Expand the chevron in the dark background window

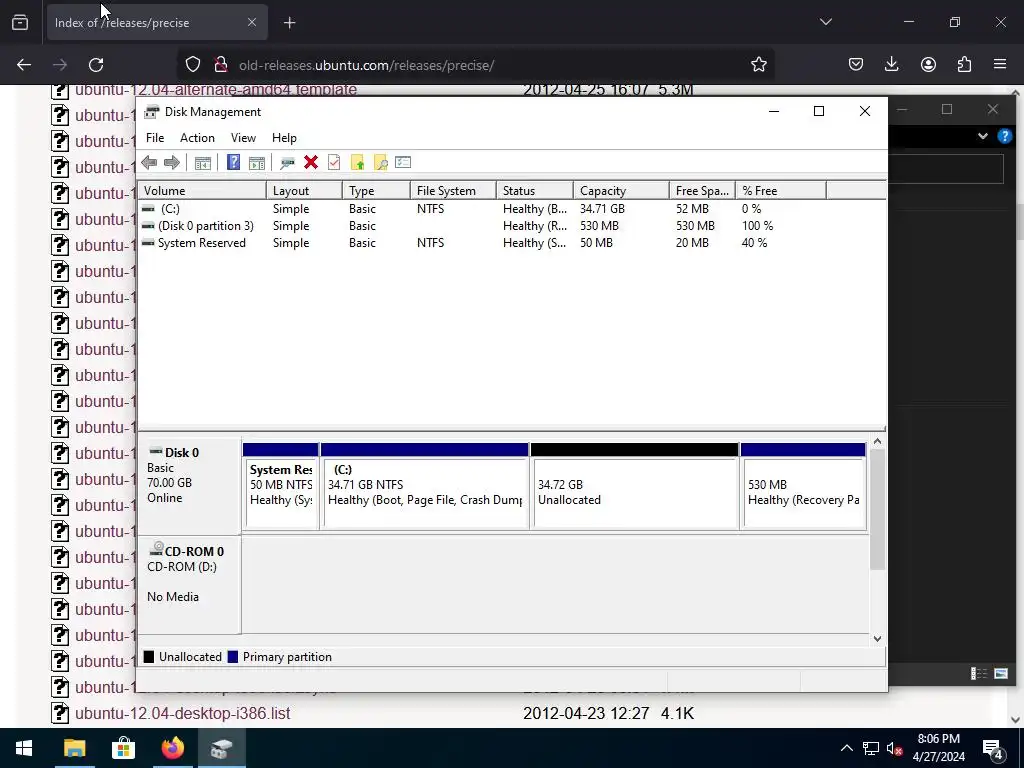(982, 136)
